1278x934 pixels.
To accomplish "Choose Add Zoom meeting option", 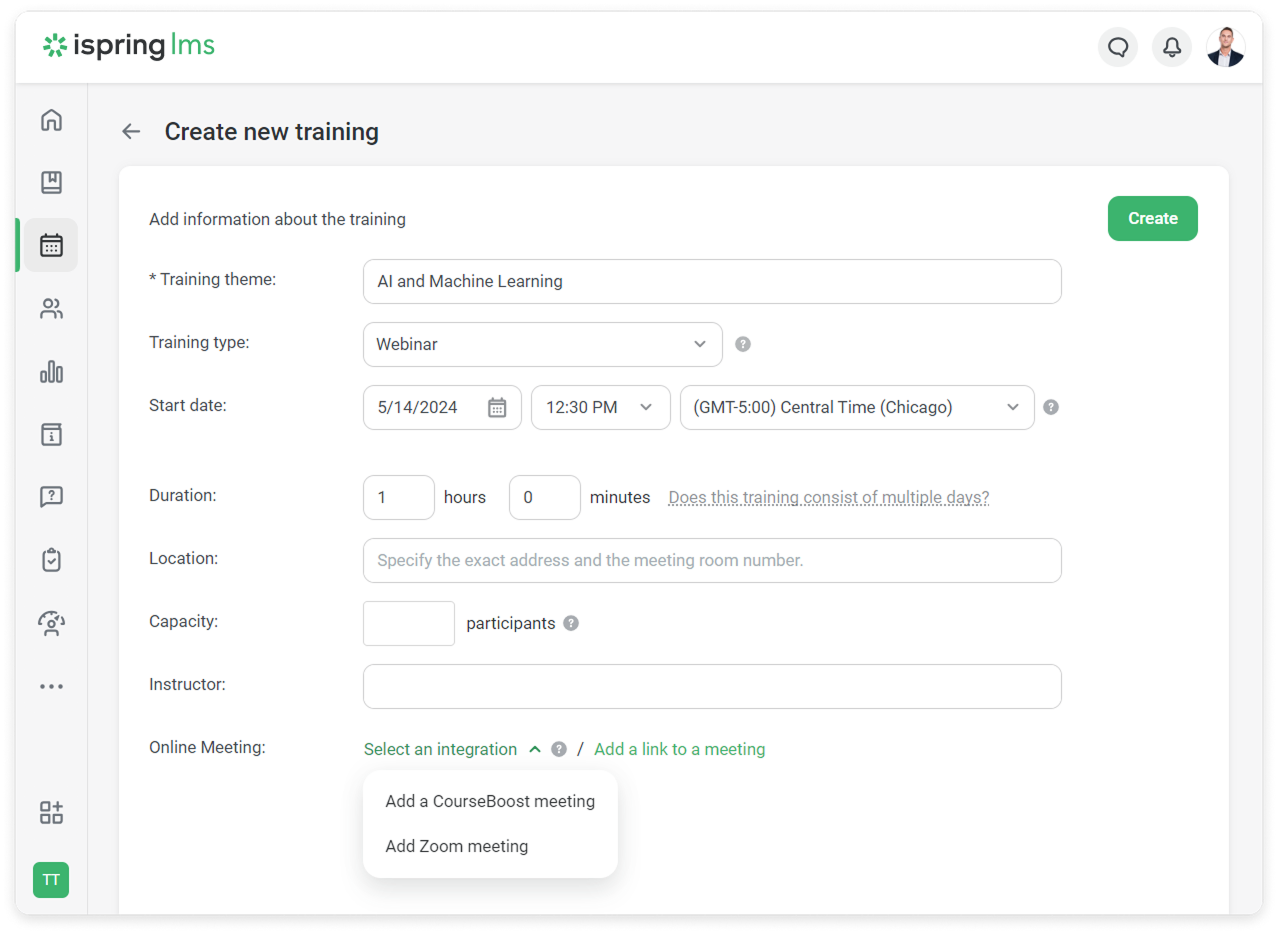I will [x=457, y=846].
